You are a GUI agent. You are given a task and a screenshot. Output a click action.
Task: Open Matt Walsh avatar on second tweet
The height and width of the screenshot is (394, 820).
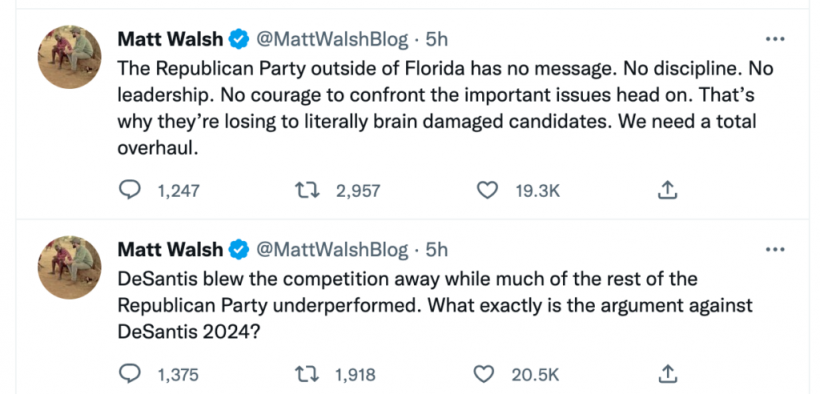click(69, 267)
